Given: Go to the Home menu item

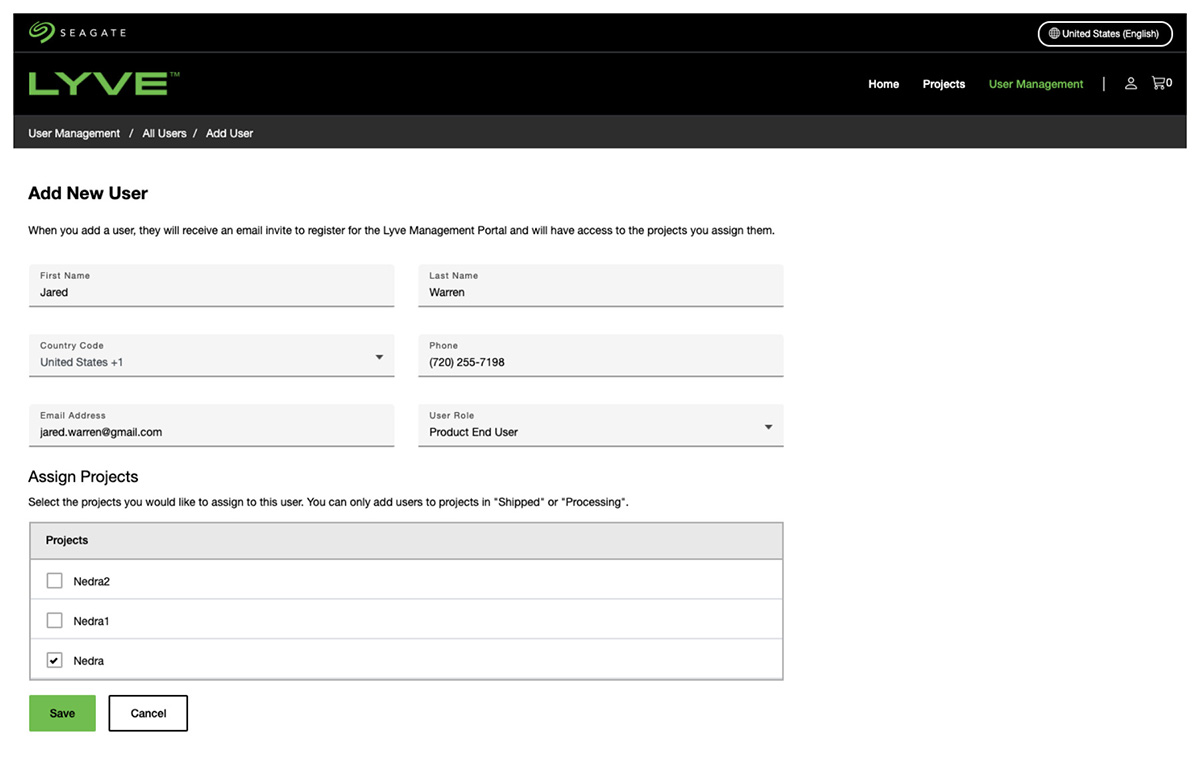Looking at the screenshot, I should [883, 84].
